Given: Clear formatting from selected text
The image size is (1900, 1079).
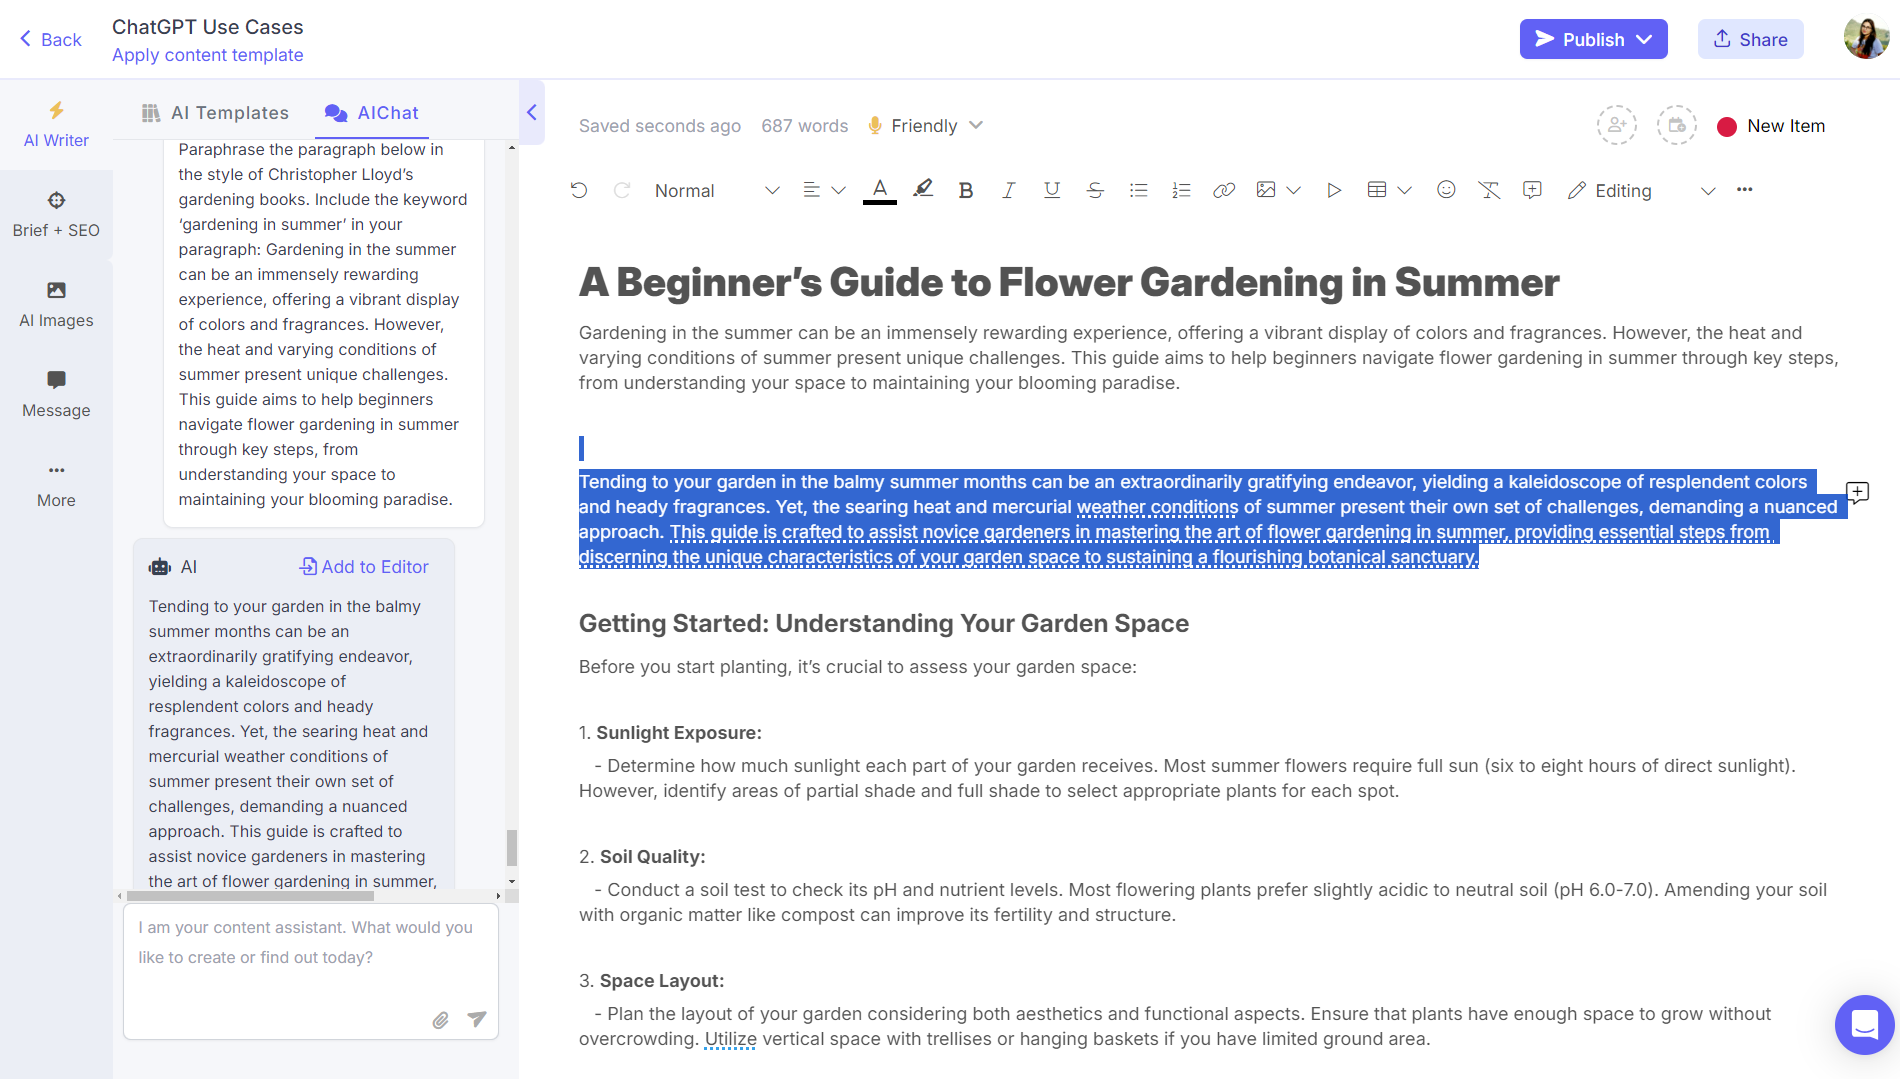Looking at the screenshot, I should 1489,190.
